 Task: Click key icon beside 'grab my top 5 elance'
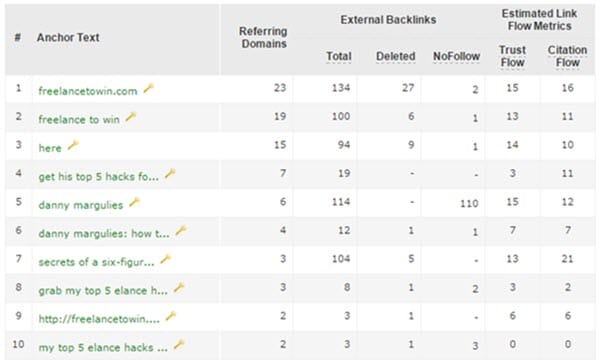click(179, 288)
